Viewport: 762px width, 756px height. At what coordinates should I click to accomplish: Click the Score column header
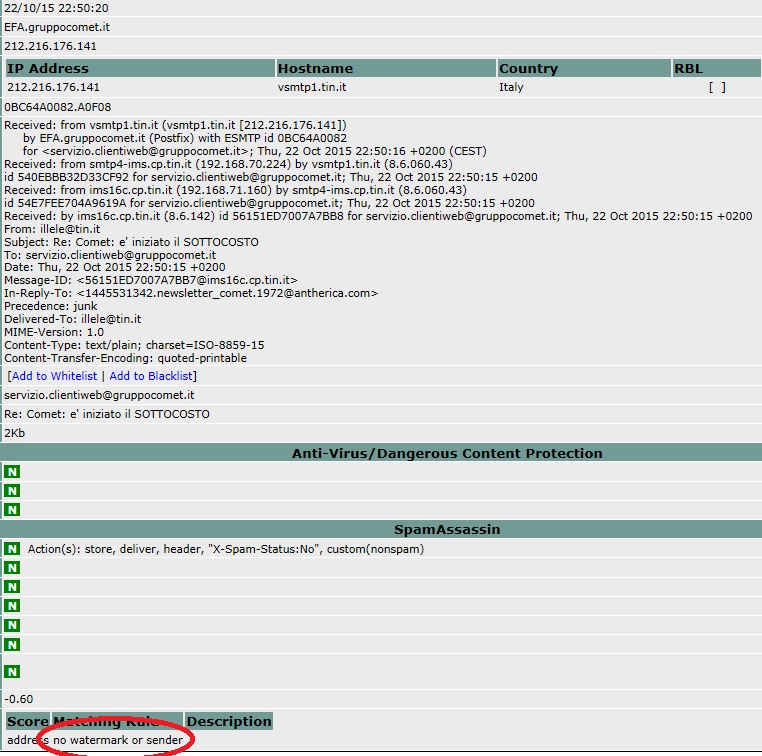click(x=27, y=721)
